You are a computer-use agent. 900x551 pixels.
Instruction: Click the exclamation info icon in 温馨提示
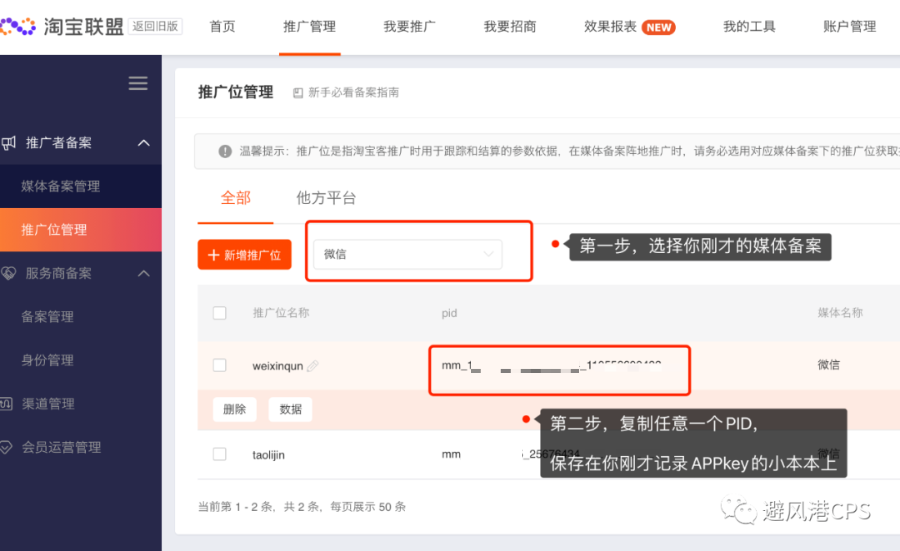(225, 151)
